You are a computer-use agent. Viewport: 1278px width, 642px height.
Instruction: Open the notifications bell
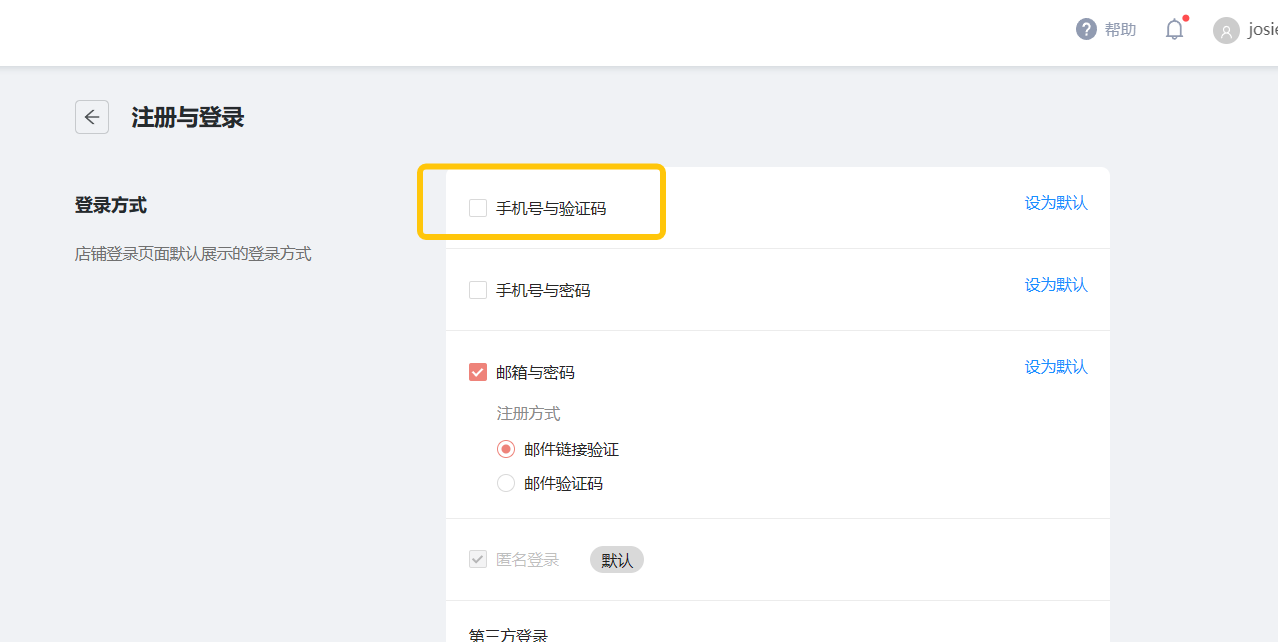click(x=1175, y=29)
